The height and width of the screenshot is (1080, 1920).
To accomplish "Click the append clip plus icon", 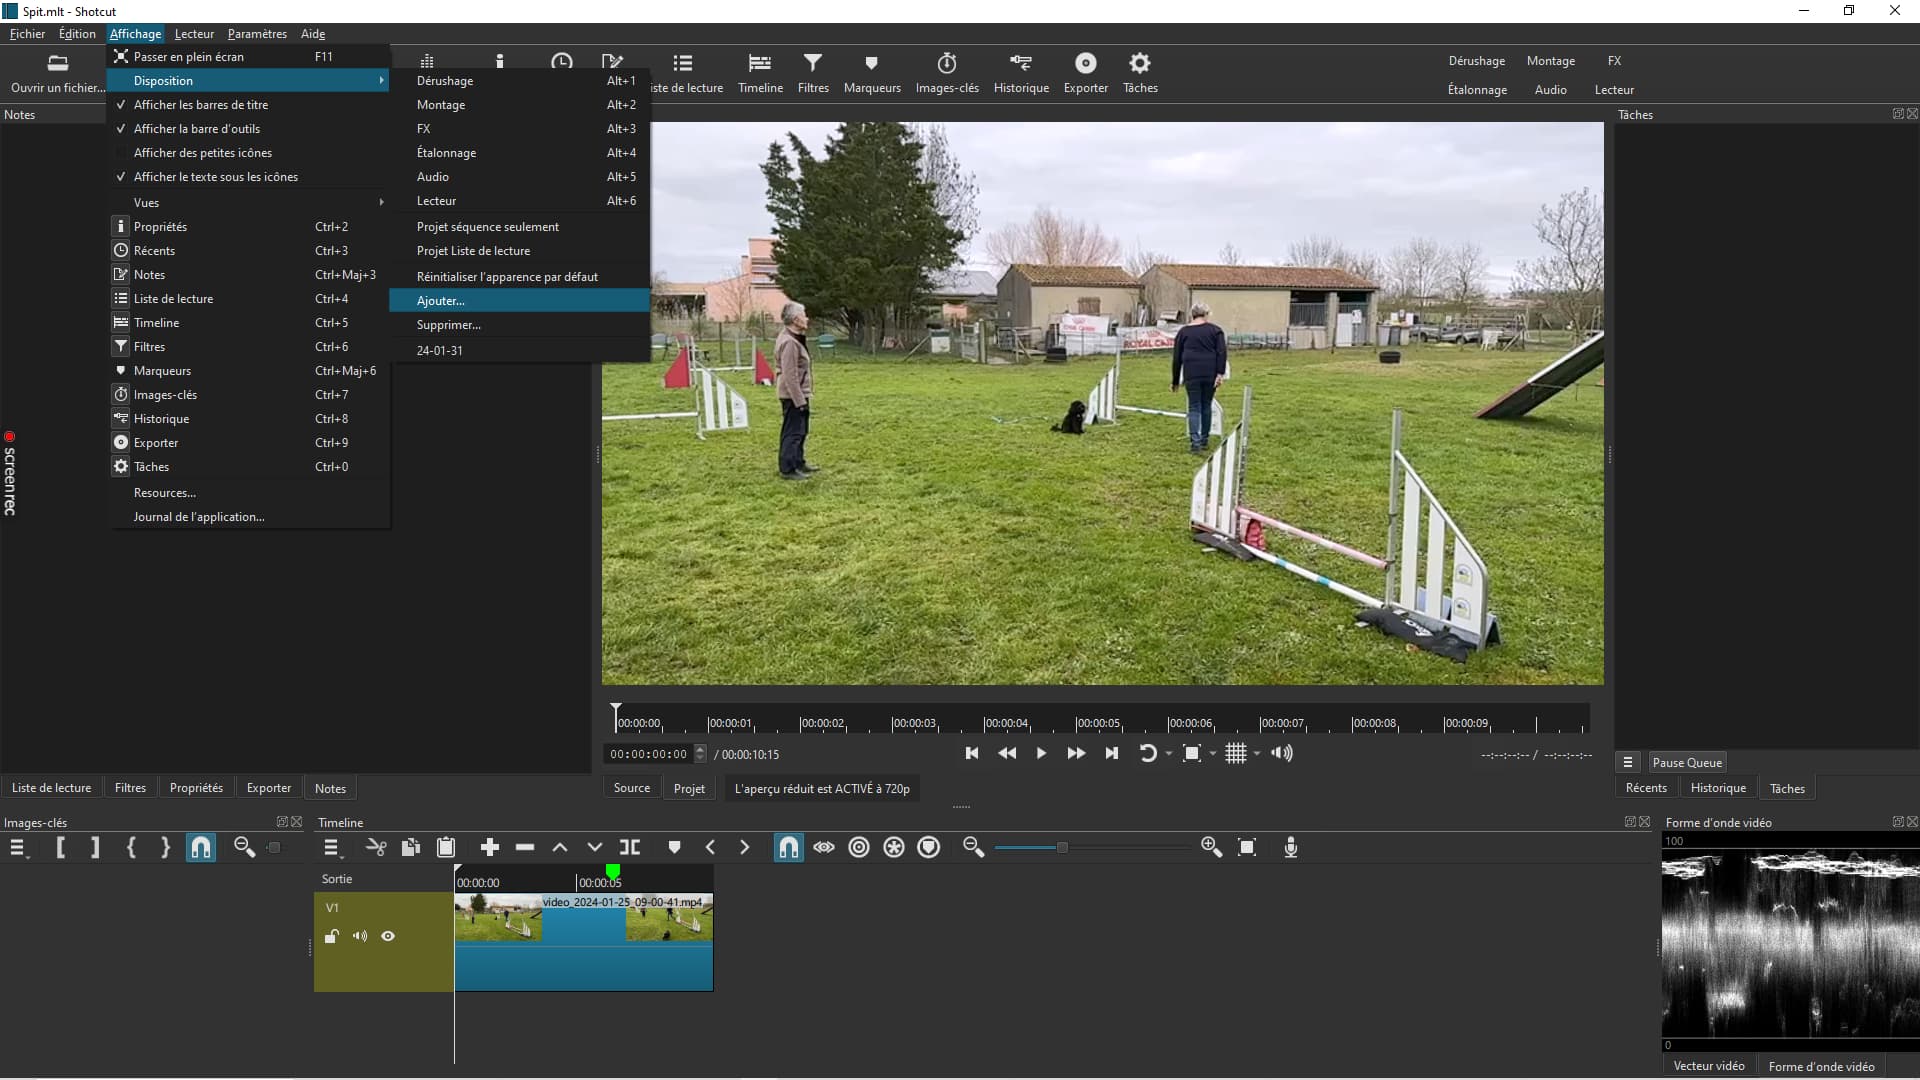I will click(489, 848).
